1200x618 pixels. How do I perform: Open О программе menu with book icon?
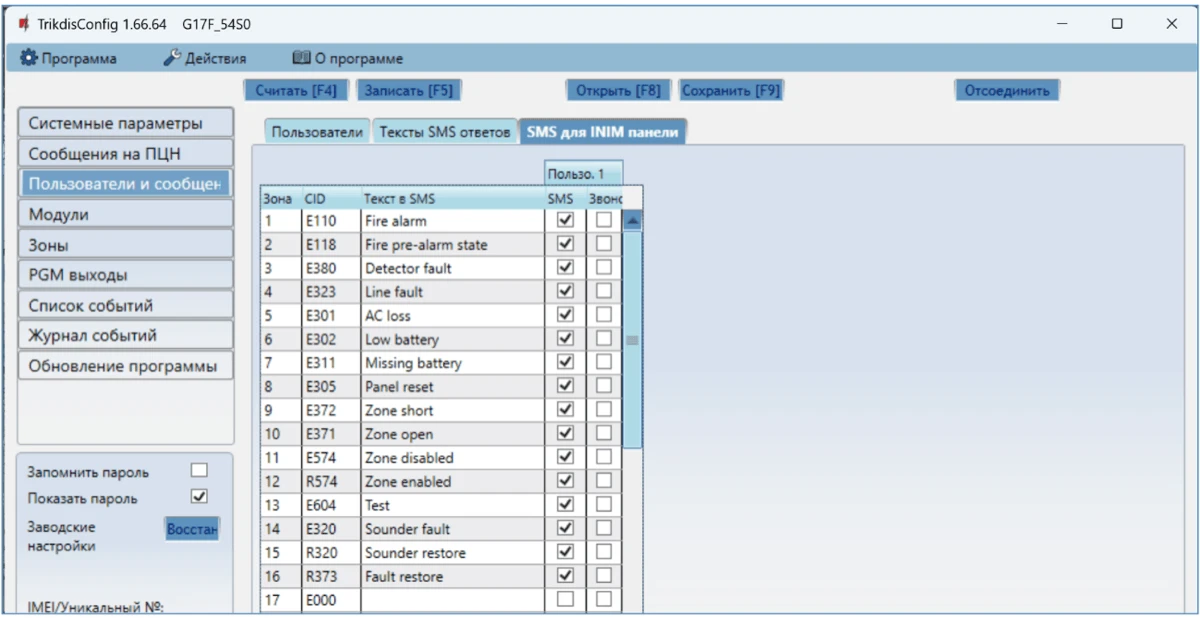tap(347, 59)
